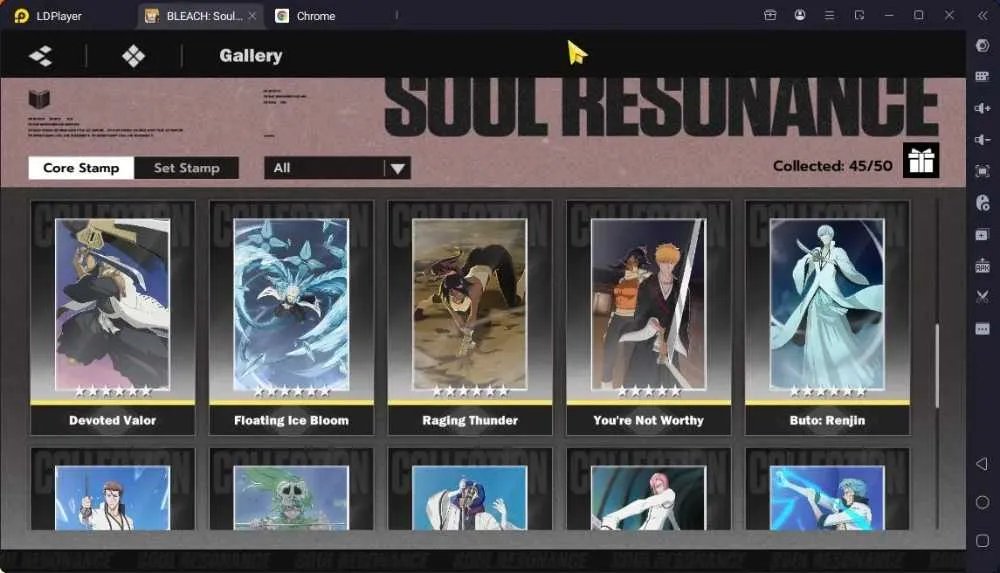Lower volume with LDPlayer volume down icon

[982, 139]
